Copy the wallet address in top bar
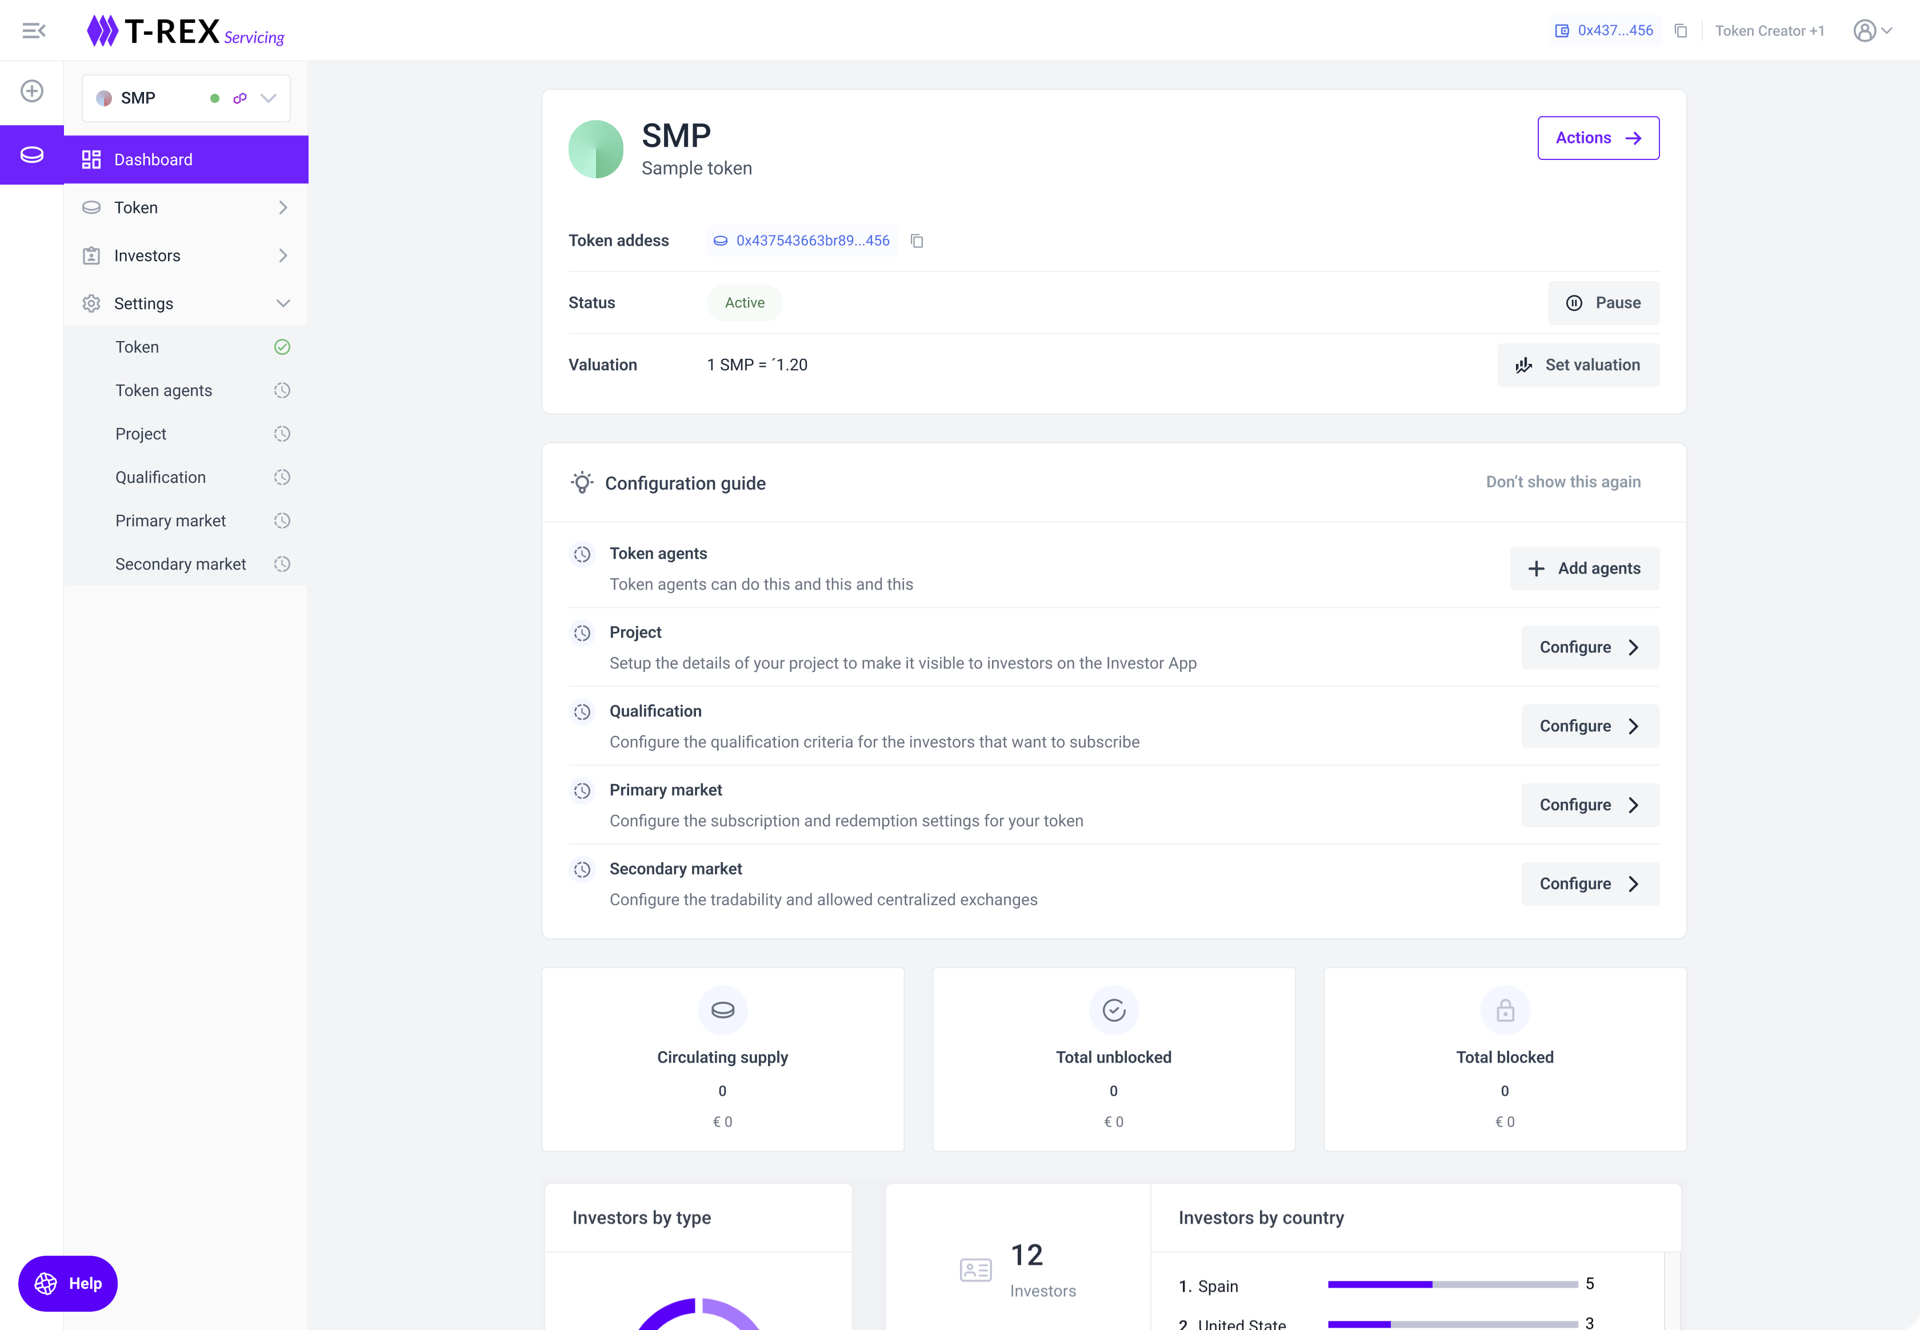Screen dimensions: 1920x1330 tap(1681, 31)
